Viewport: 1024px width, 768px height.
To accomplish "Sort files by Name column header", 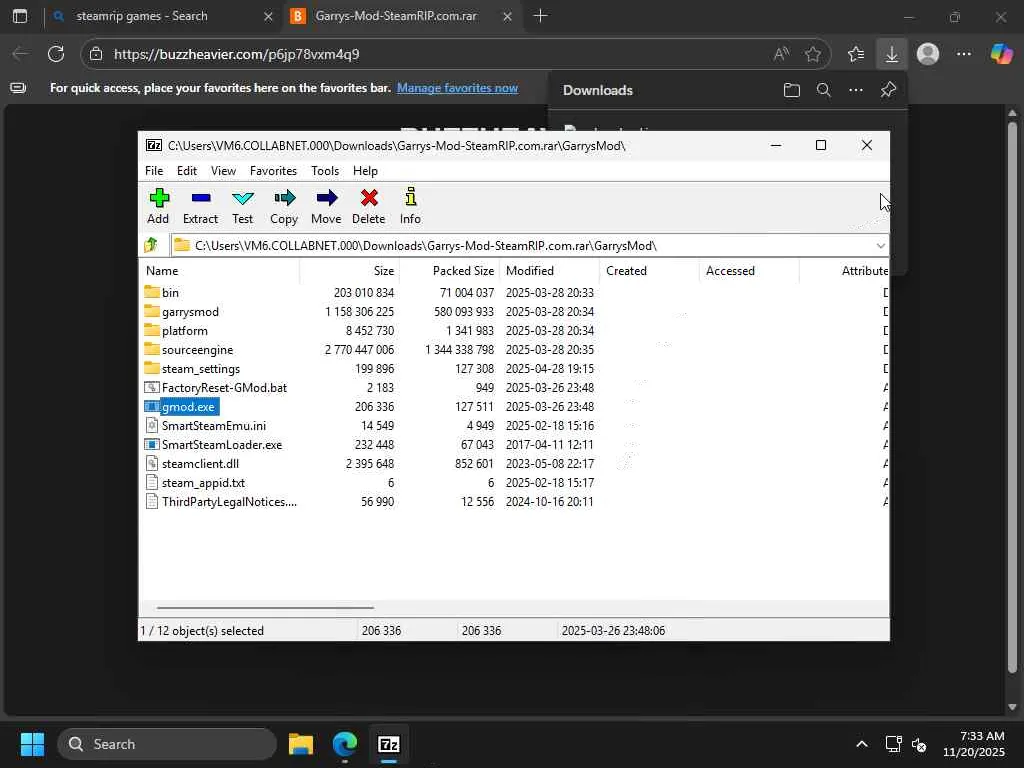I will 221,270.
